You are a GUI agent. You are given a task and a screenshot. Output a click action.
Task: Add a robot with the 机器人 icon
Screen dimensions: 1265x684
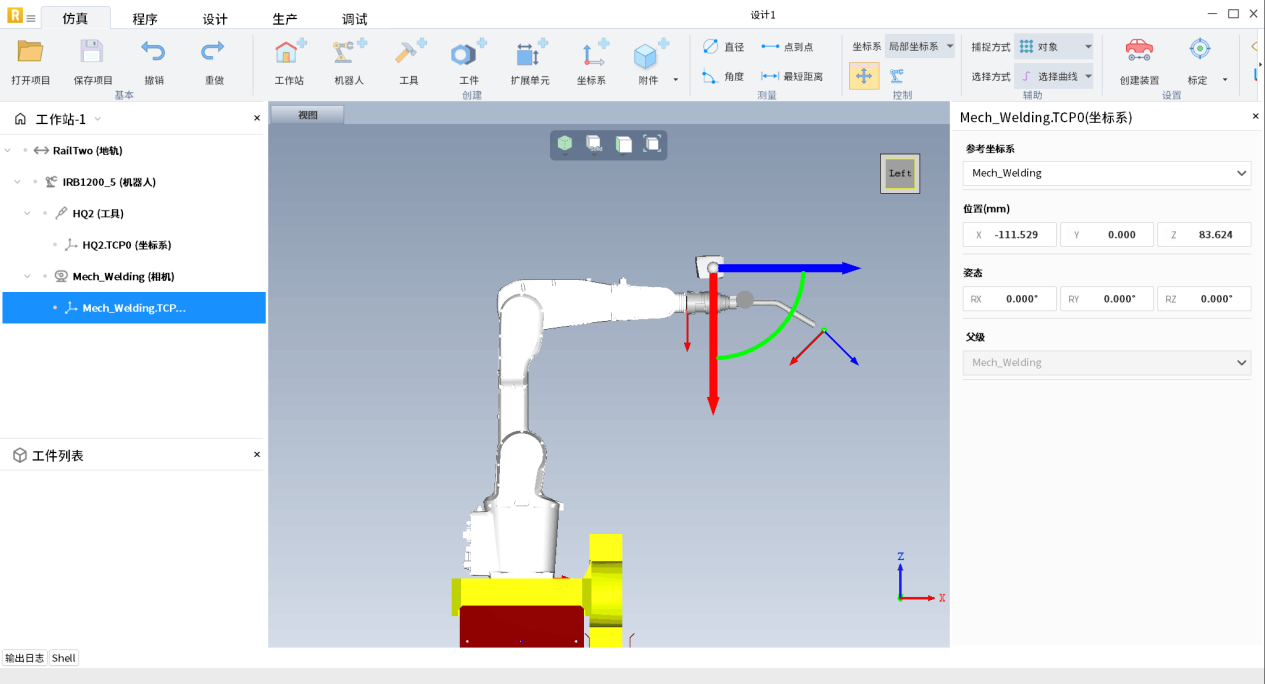348,54
